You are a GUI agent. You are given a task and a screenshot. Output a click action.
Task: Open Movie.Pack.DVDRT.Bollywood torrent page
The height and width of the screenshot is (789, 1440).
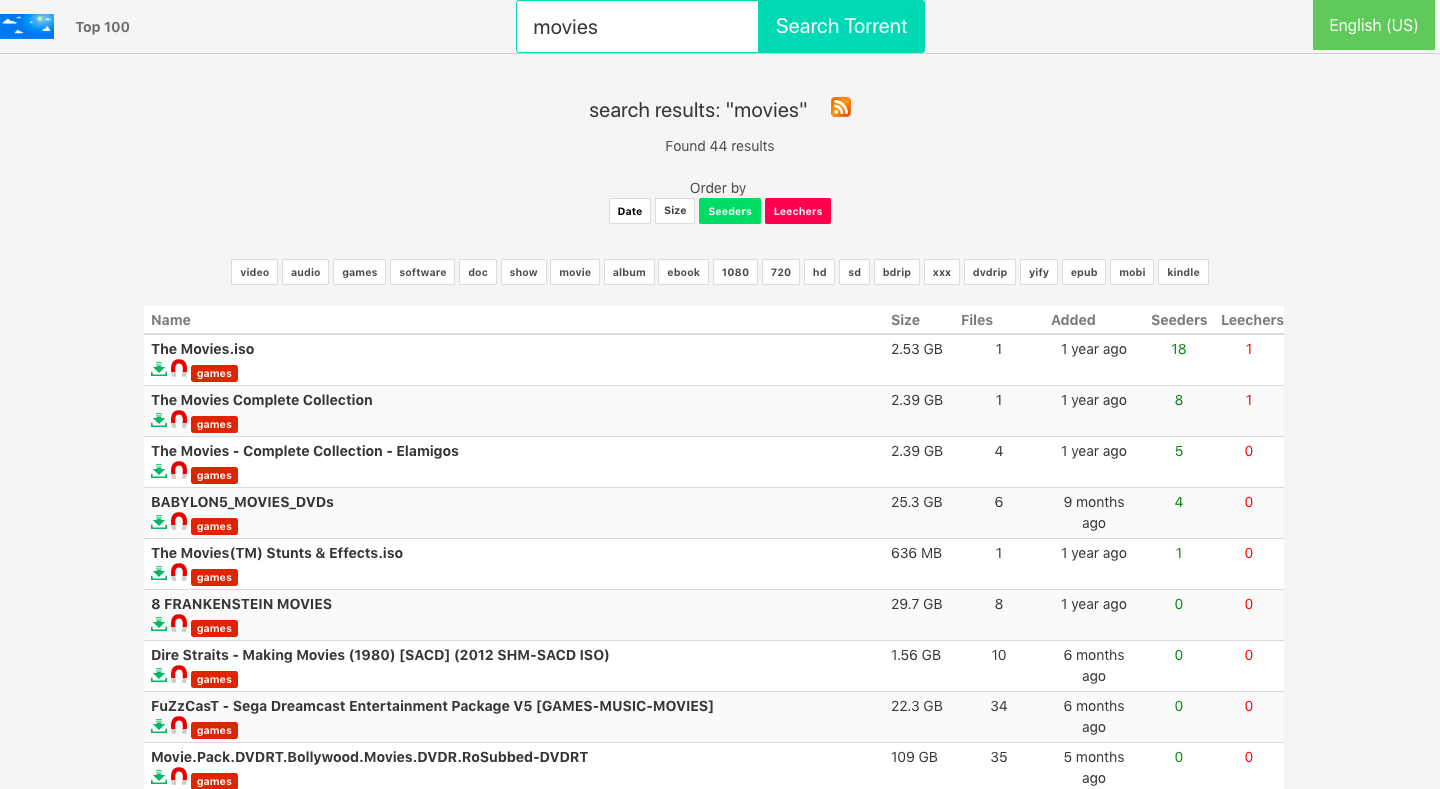click(369, 757)
